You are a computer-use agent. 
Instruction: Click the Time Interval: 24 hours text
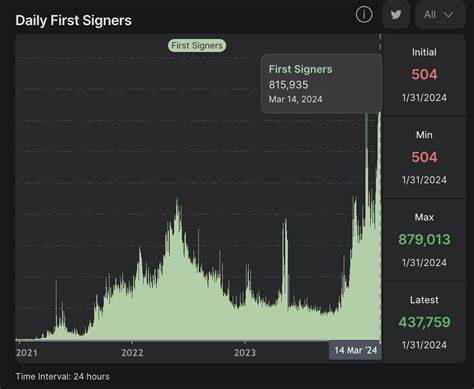(x=62, y=377)
